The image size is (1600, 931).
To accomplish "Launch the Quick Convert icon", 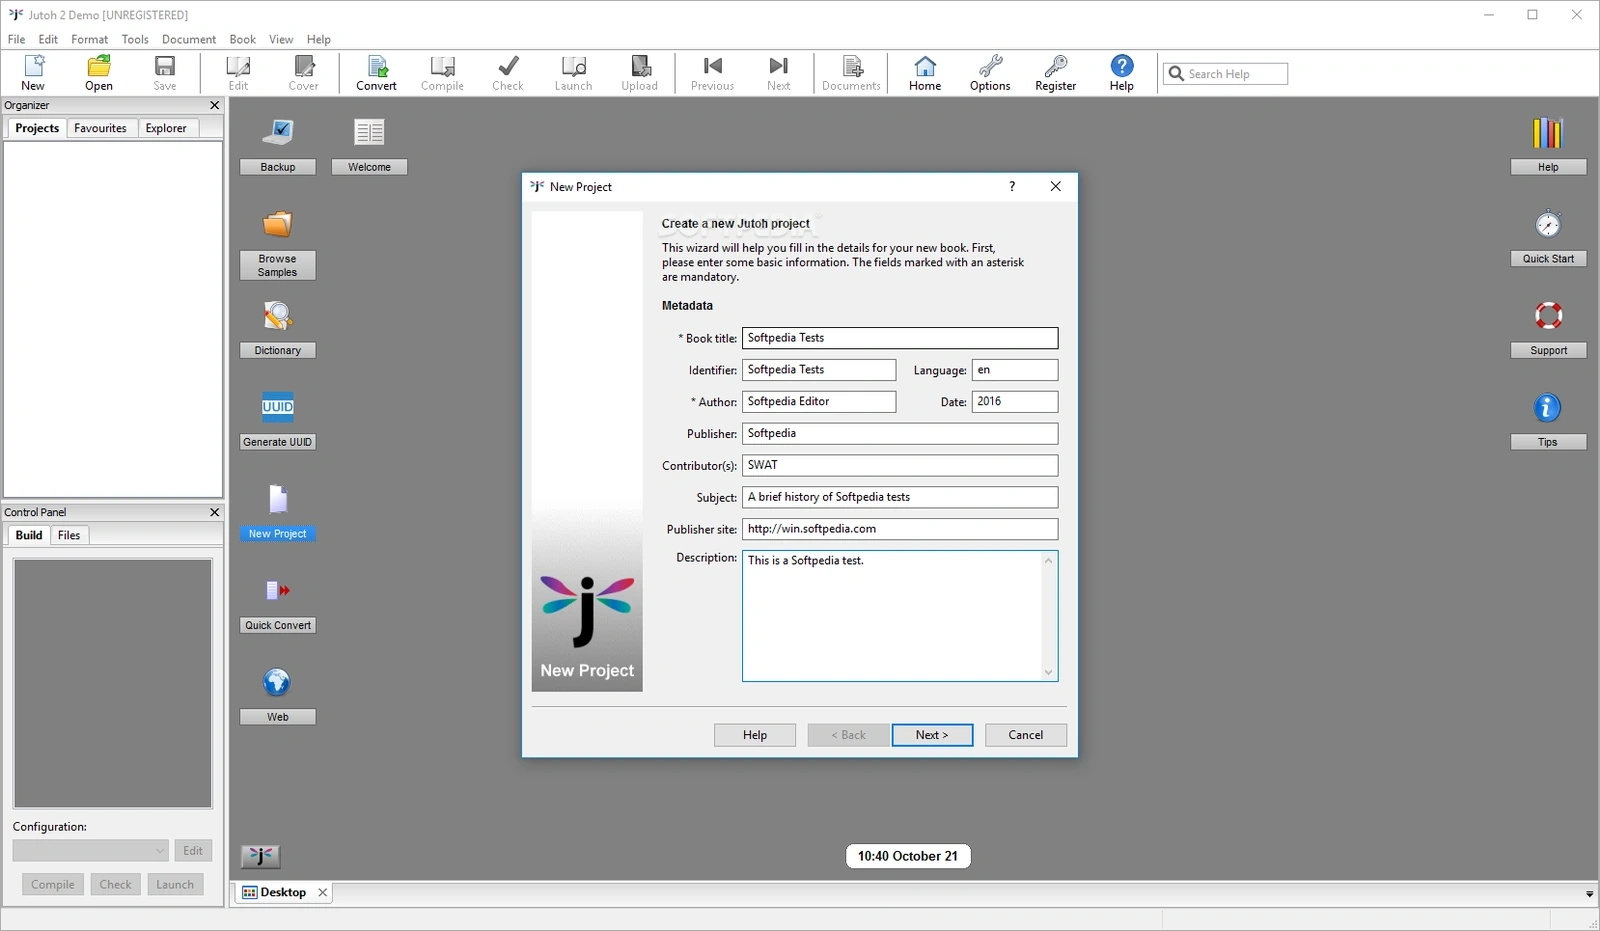I will click(278, 591).
